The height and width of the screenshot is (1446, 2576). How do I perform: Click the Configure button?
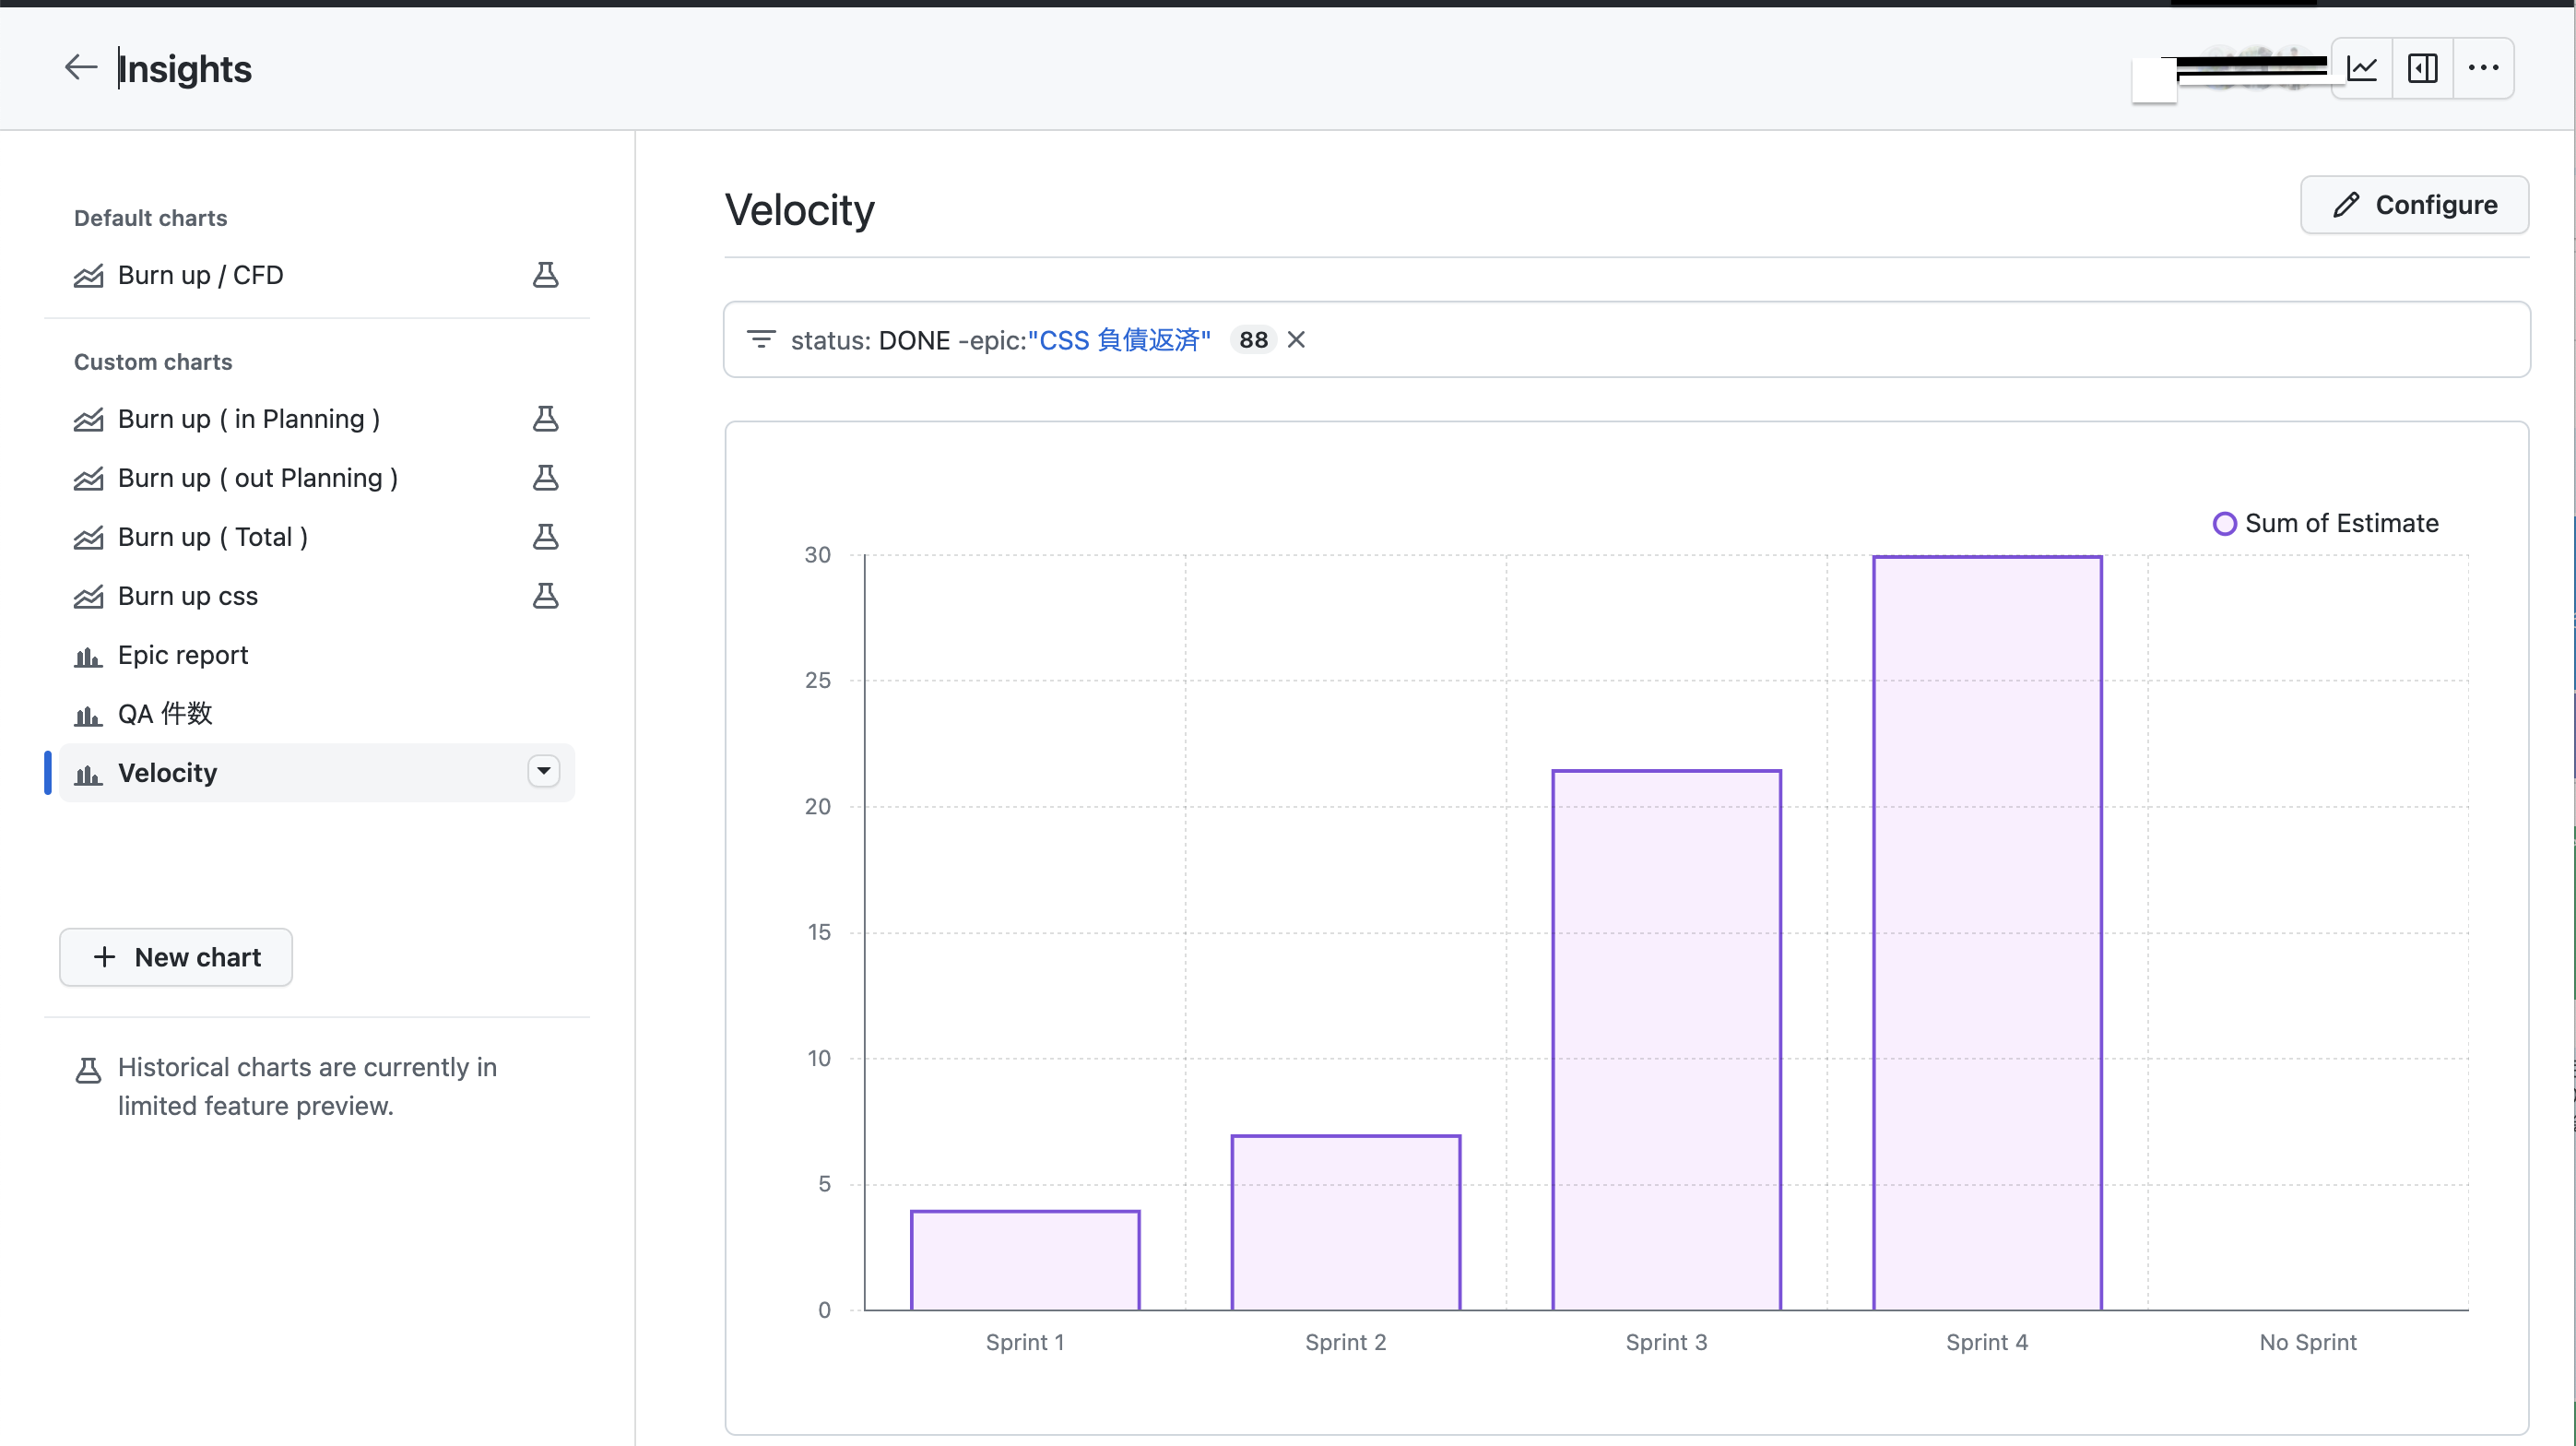[2414, 205]
